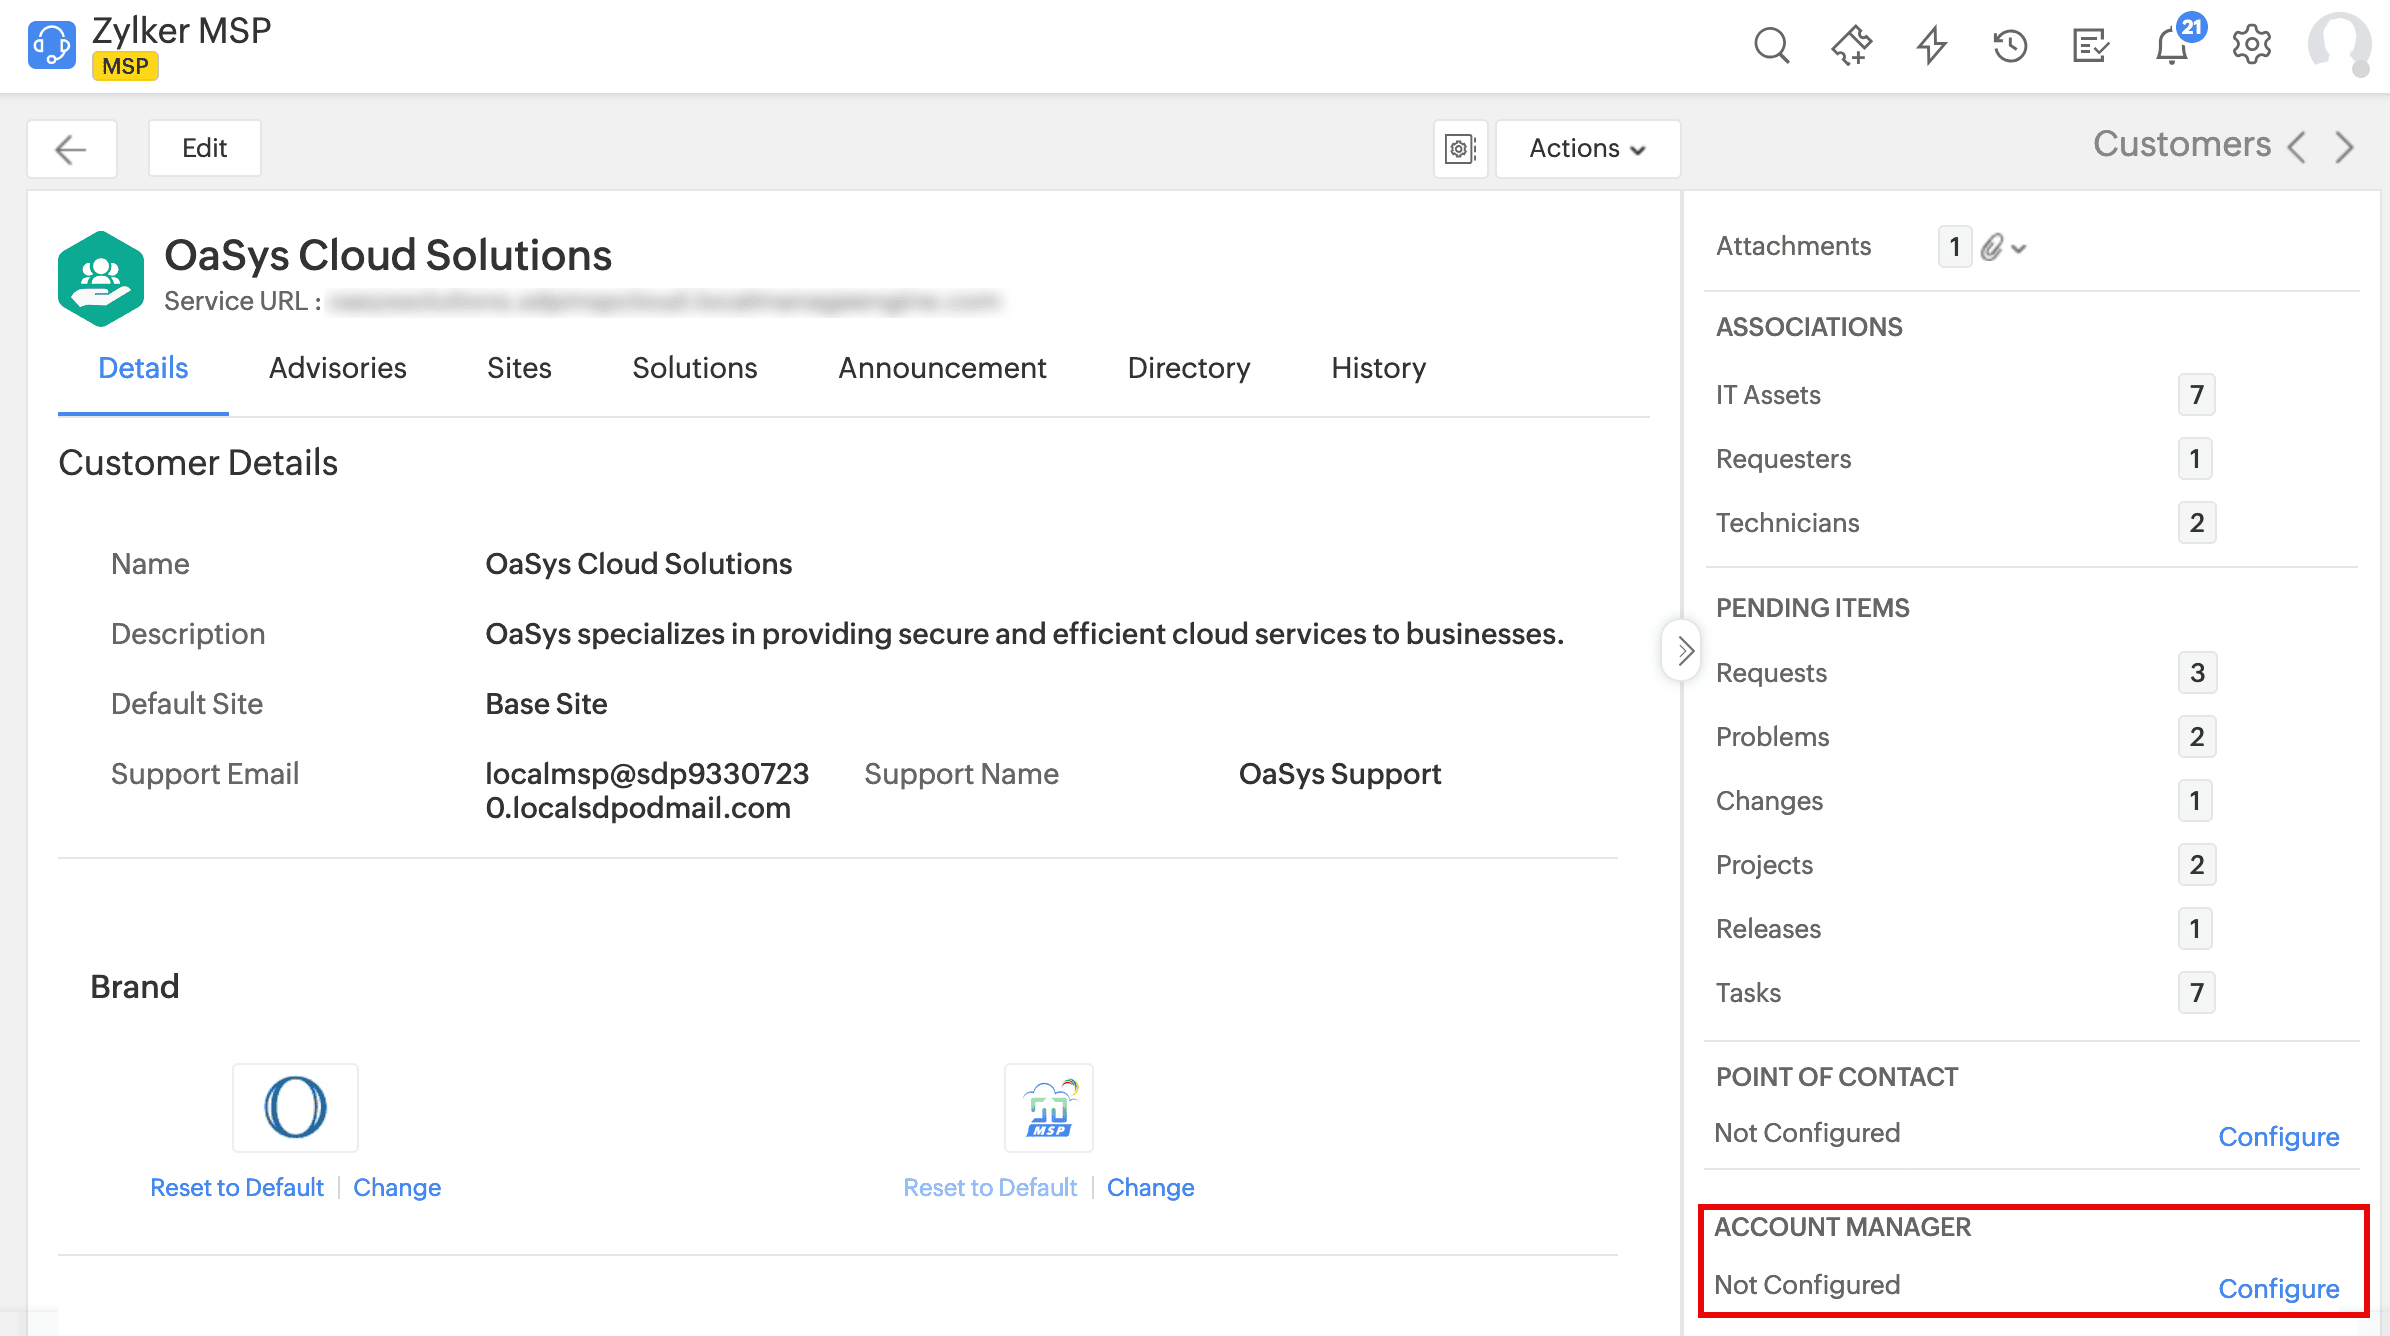Click the customize layout icon beside Actions

(1460, 149)
